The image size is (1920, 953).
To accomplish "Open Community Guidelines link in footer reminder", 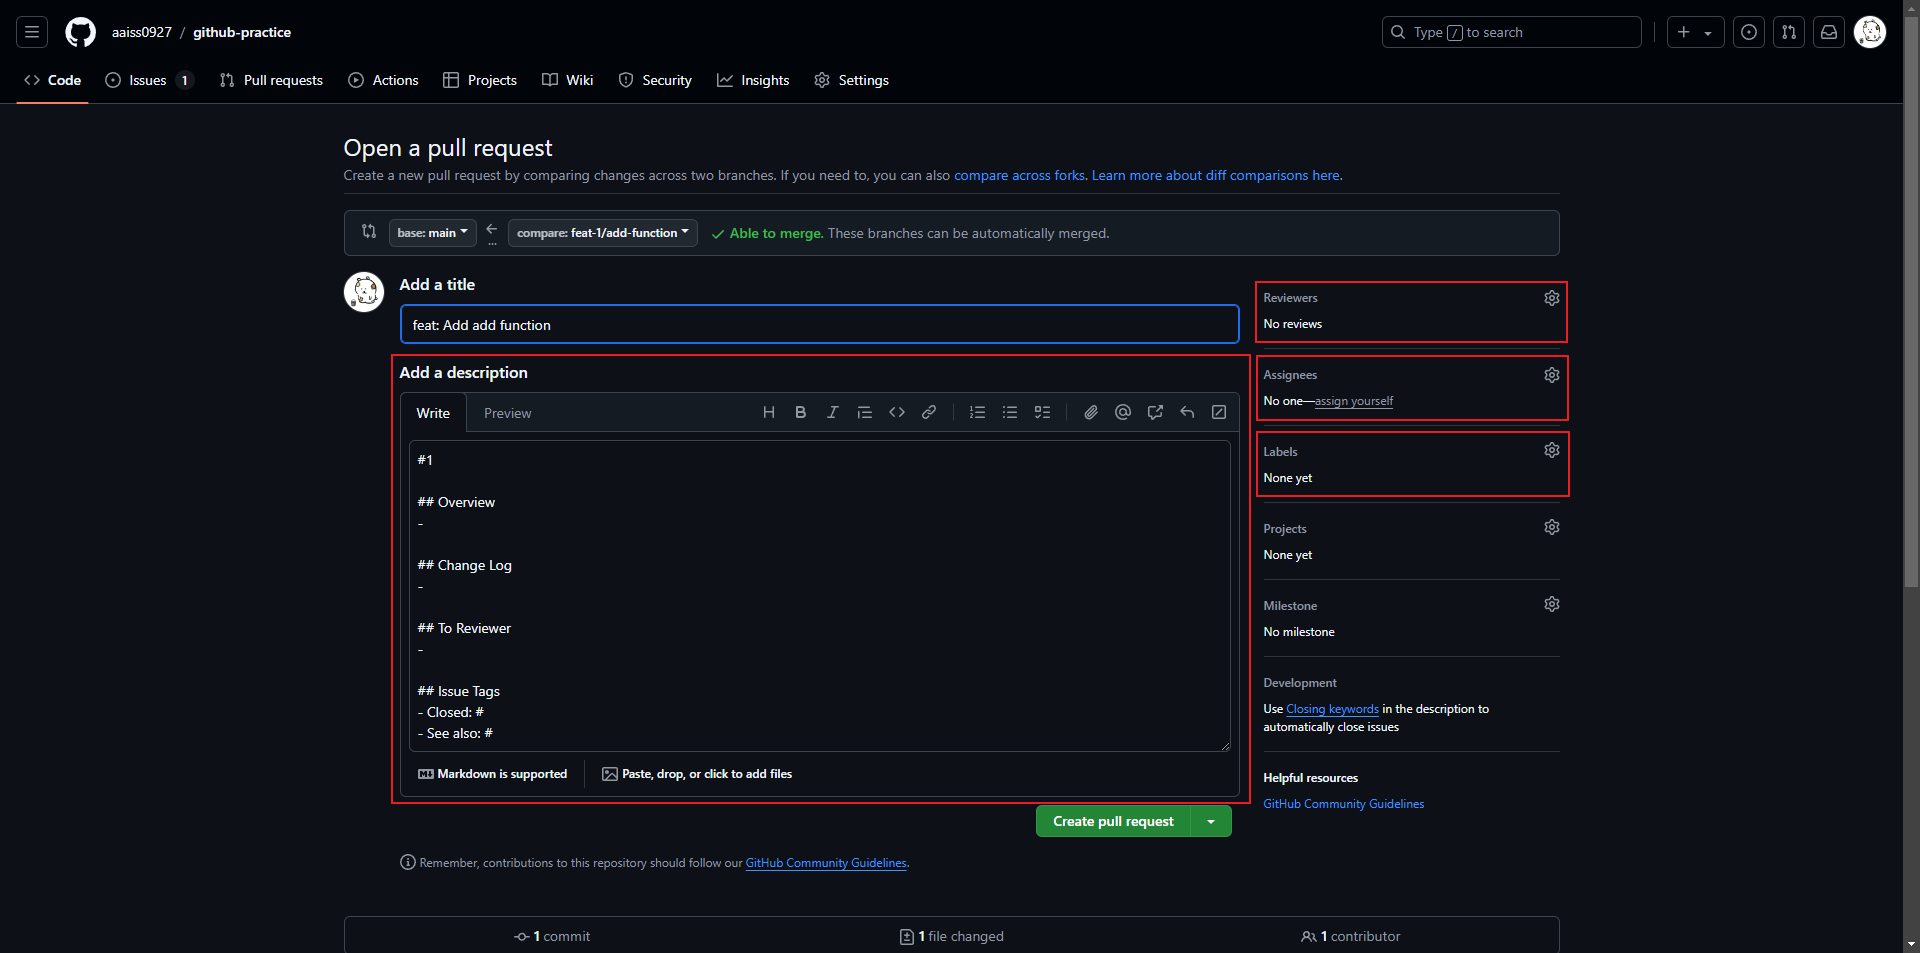I will [826, 863].
